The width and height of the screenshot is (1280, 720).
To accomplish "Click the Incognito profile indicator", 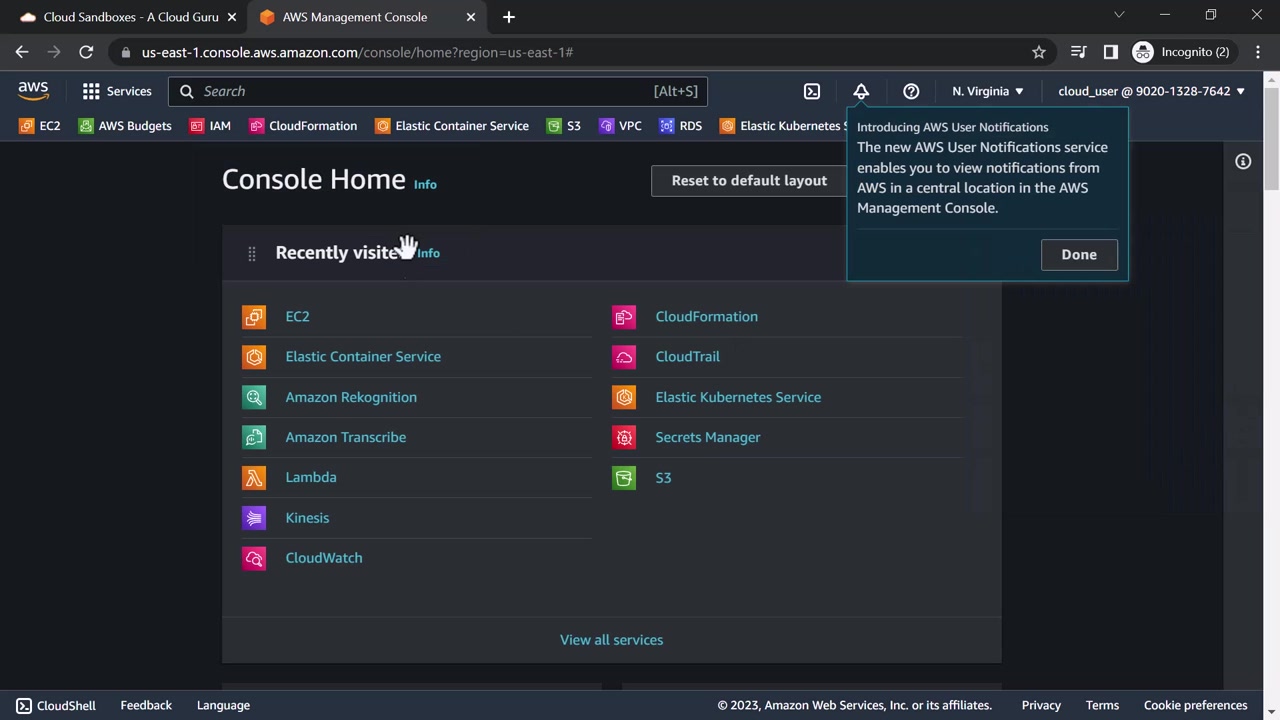I will click(1182, 52).
